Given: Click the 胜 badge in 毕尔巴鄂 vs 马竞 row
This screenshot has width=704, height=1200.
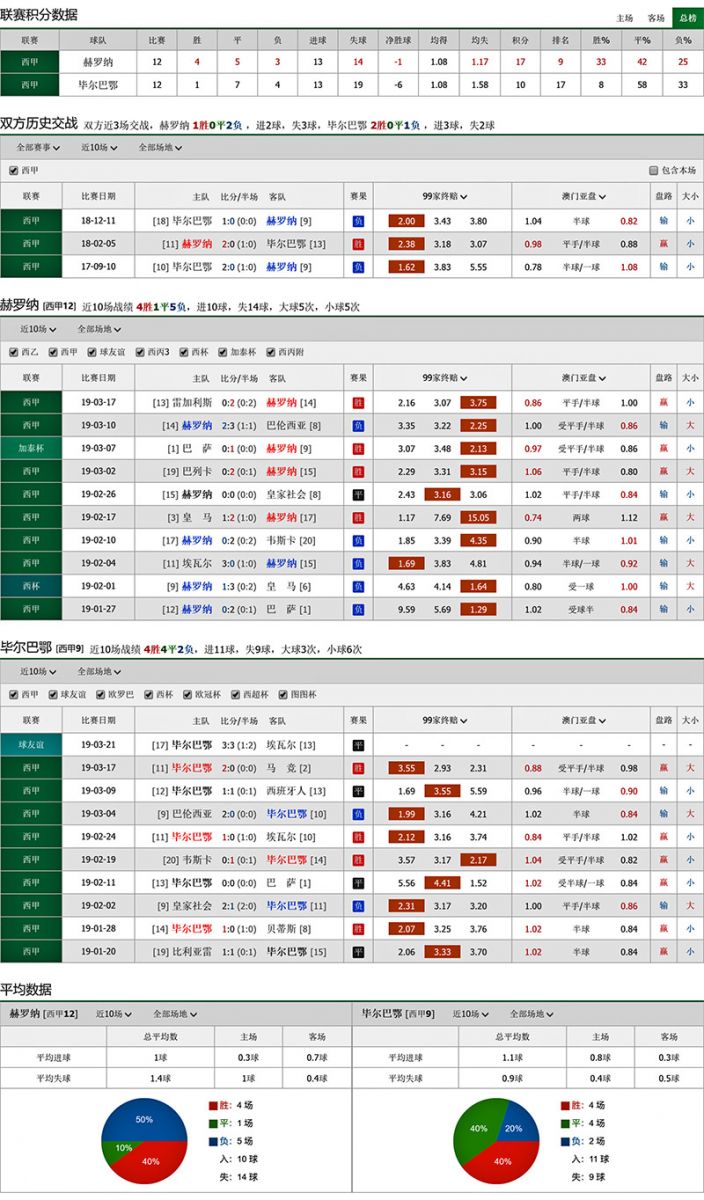Looking at the screenshot, I should pyautogui.click(x=358, y=768).
